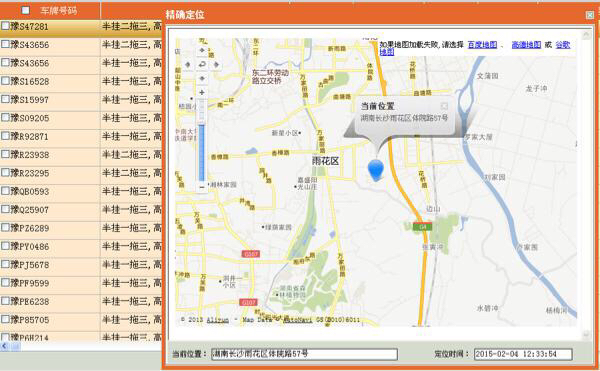
Task: Pan the map right with the right arrow
Action: click(216, 65)
